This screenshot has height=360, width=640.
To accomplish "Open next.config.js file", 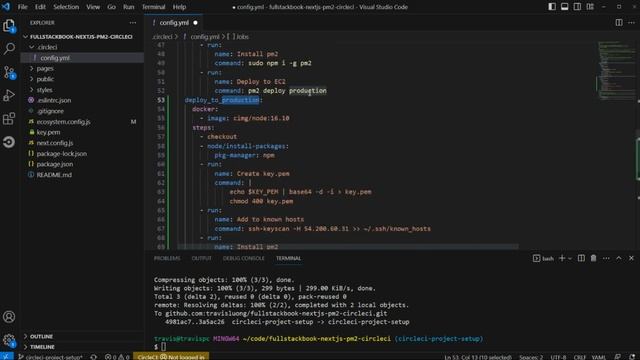I will click(x=55, y=143).
